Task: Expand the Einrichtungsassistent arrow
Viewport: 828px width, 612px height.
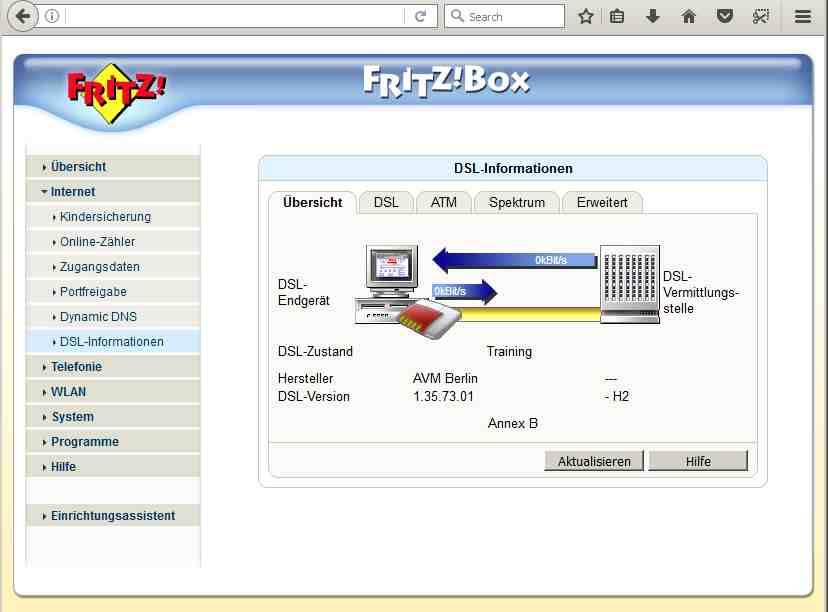Action: tap(44, 516)
